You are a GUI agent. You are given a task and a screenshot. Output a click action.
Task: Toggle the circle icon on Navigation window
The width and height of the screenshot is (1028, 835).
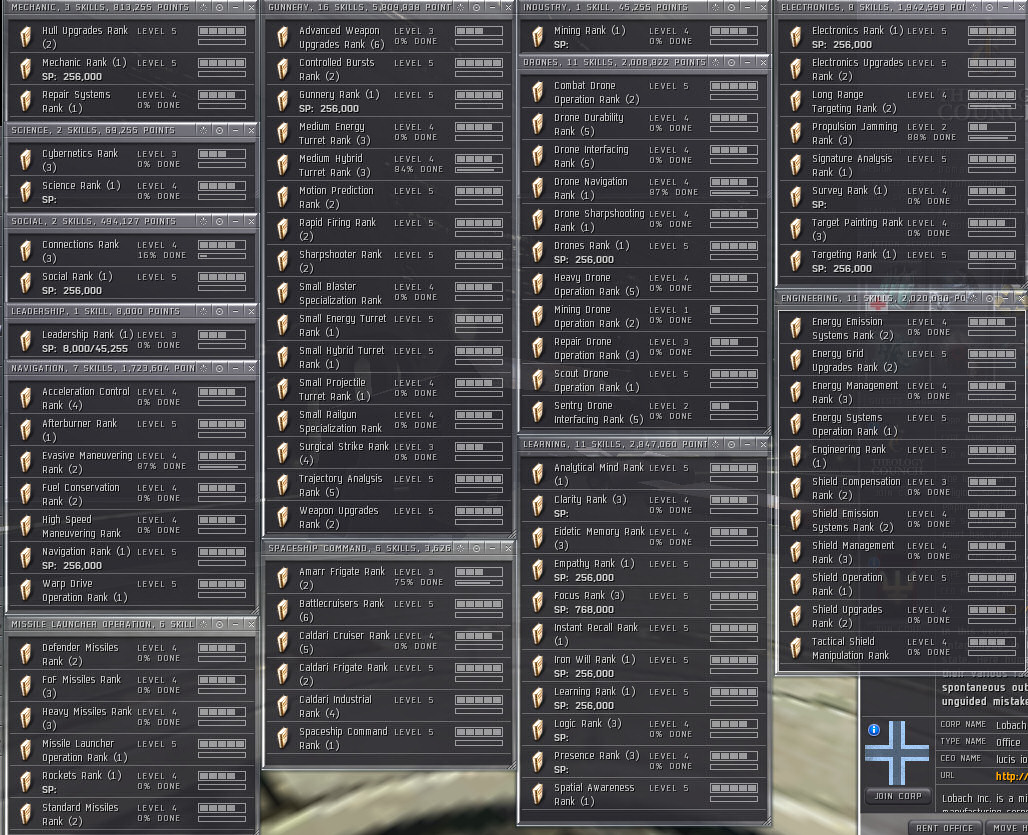[220, 368]
